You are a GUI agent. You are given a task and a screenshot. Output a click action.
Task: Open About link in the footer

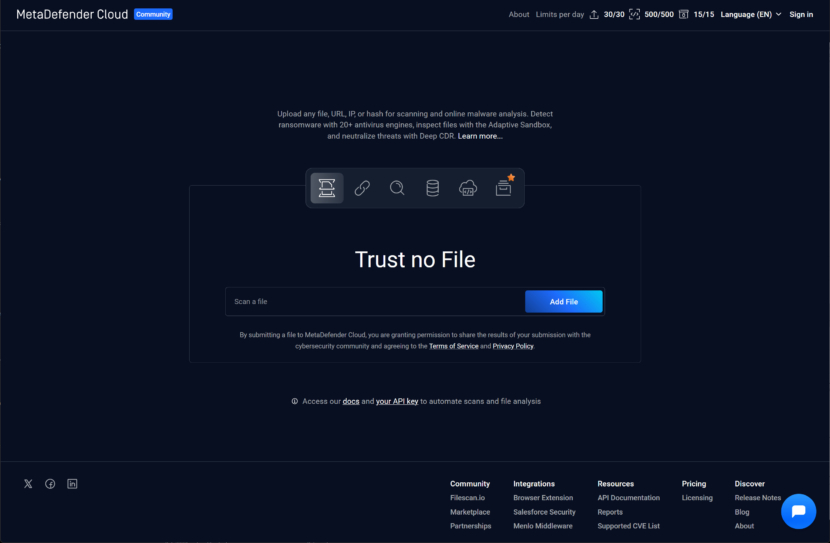point(744,526)
